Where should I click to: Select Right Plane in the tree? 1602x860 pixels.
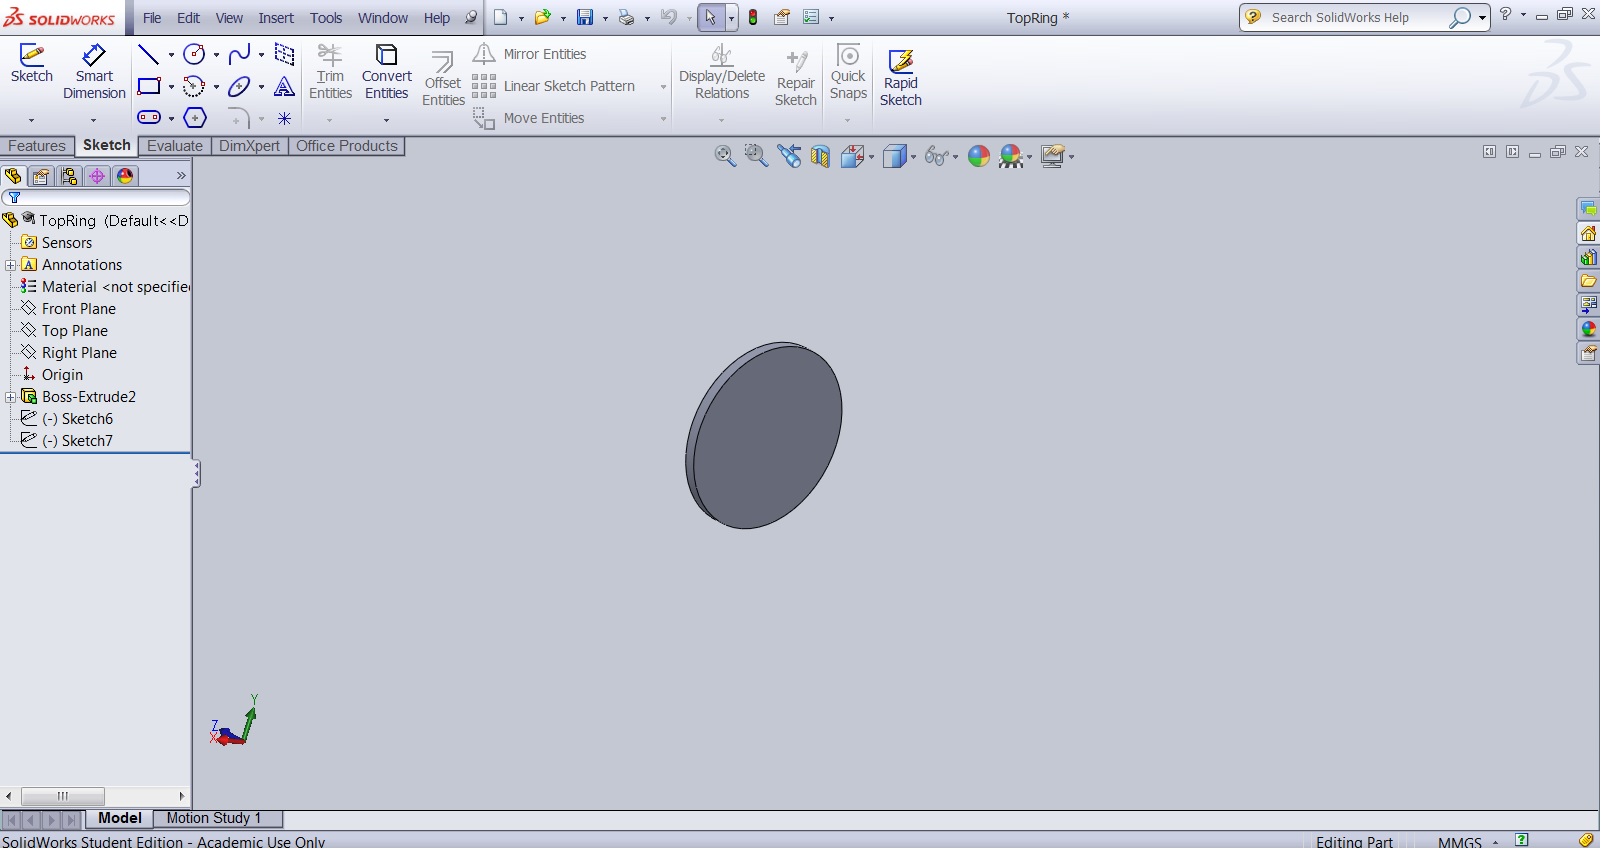[x=79, y=353]
